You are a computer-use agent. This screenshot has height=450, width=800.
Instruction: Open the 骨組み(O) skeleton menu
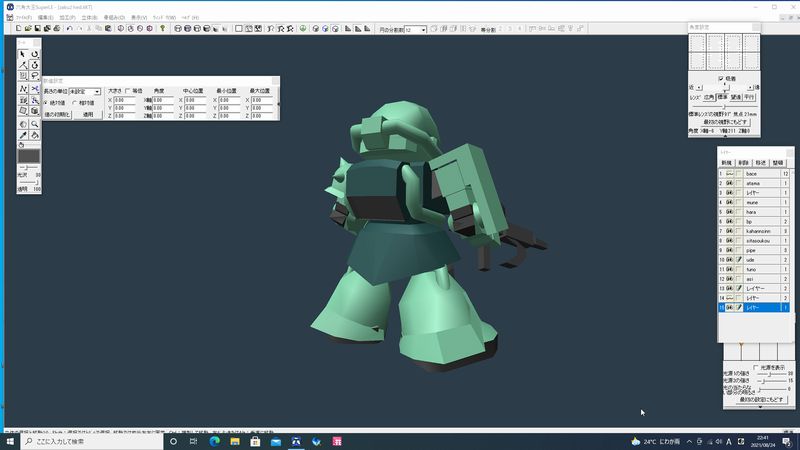point(114,17)
